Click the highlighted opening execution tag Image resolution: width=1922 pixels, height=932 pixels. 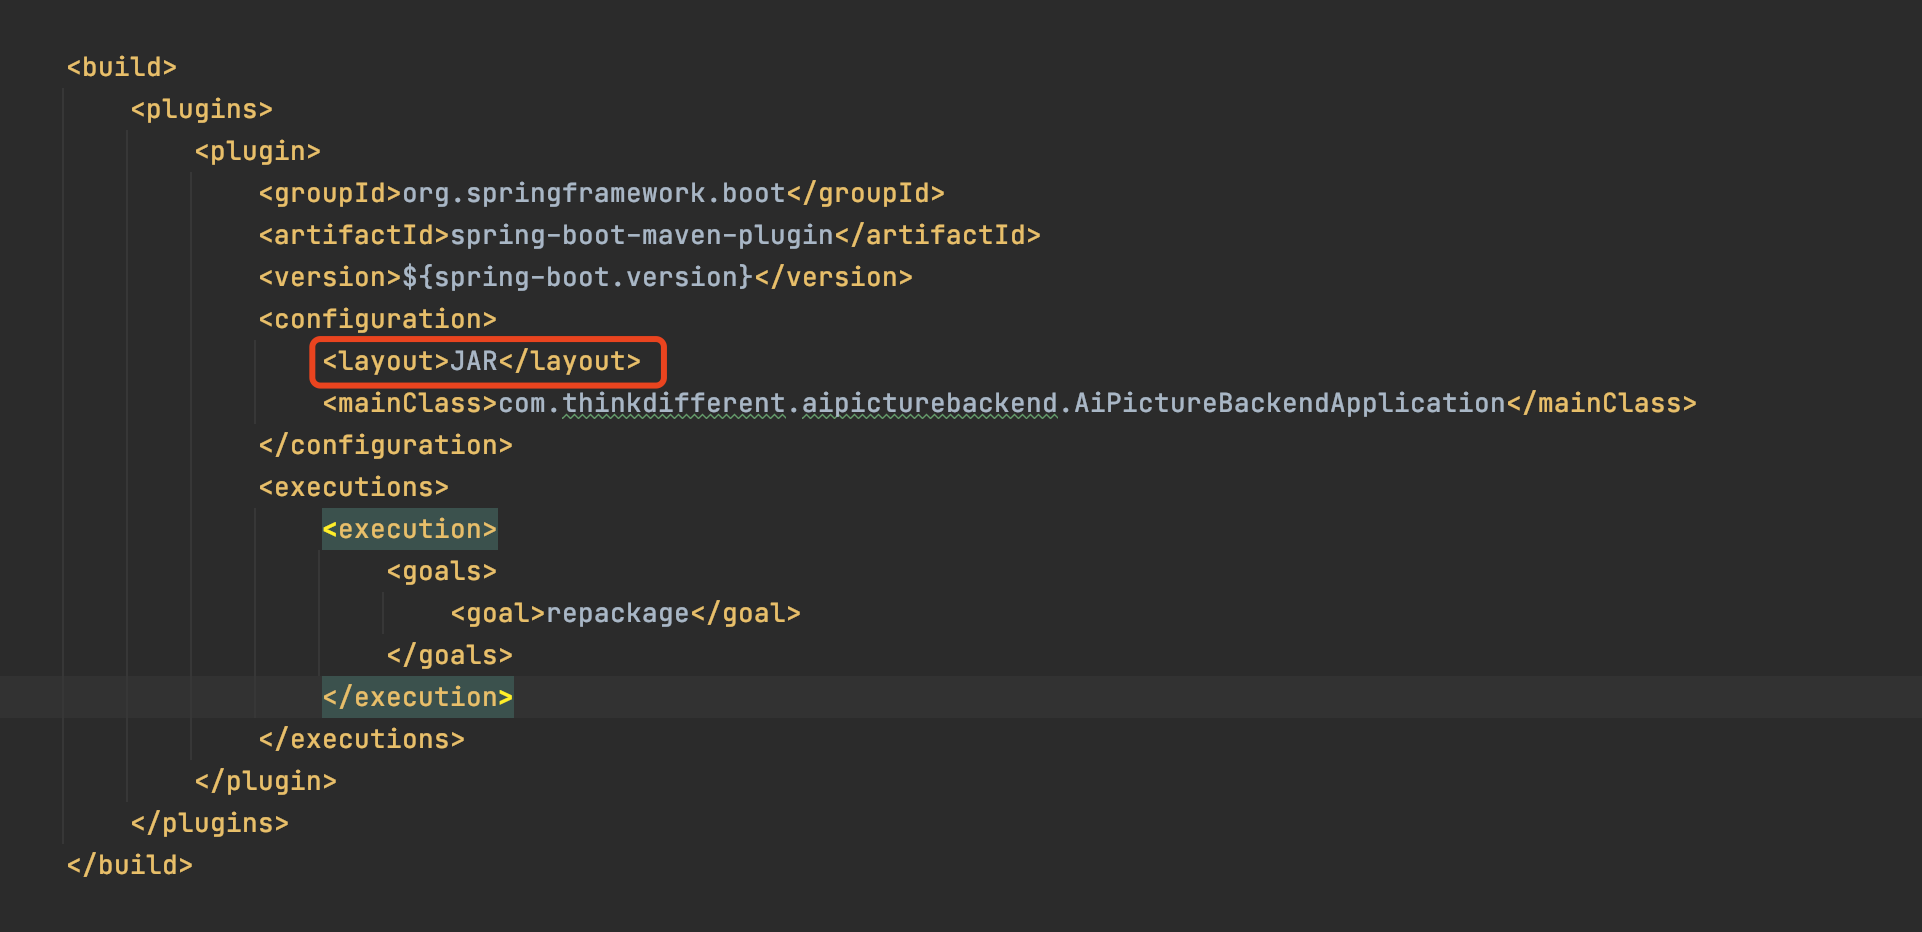pyautogui.click(x=409, y=529)
